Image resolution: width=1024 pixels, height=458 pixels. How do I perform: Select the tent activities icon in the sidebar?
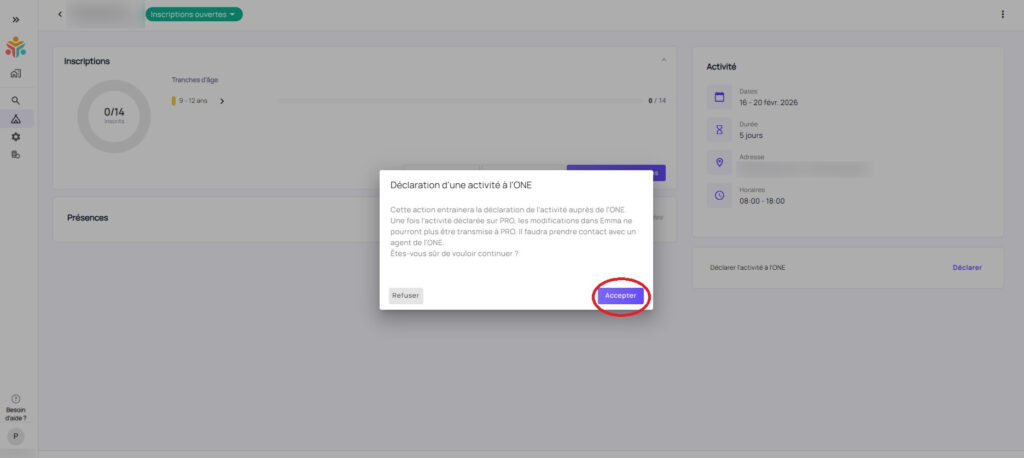[16, 119]
